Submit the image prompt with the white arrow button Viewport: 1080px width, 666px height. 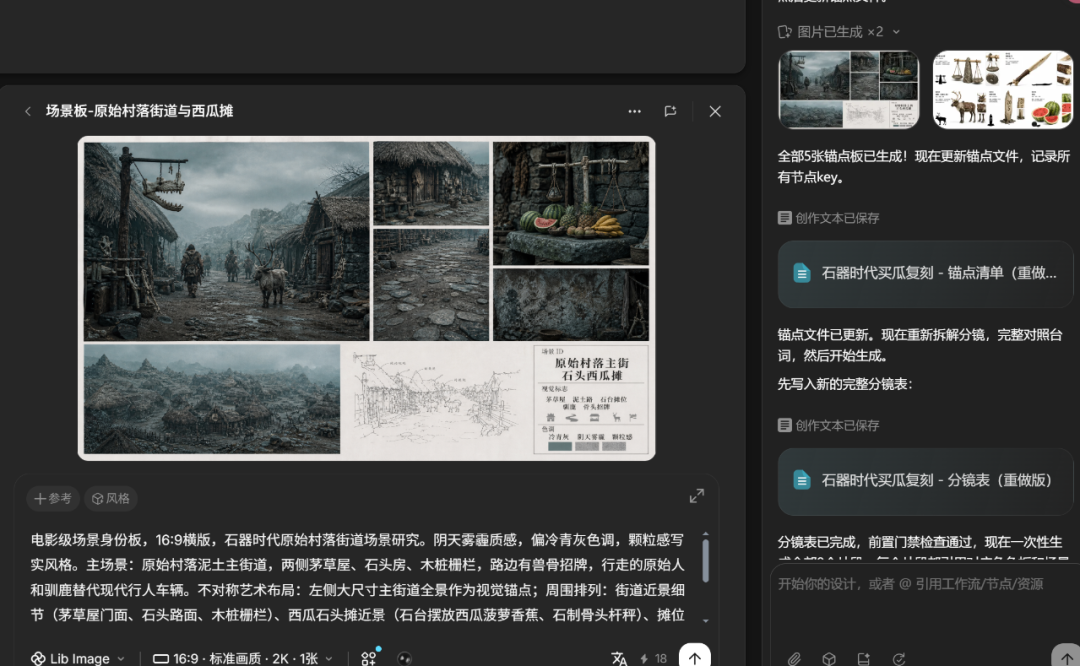(694, 656)
